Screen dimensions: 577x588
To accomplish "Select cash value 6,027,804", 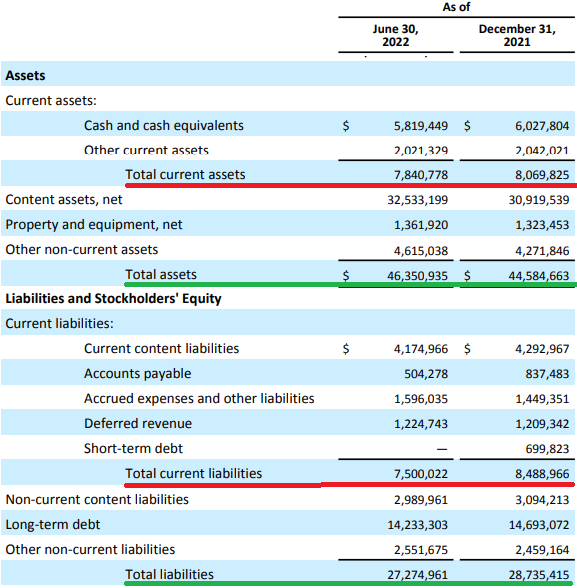I will point(542,126).
